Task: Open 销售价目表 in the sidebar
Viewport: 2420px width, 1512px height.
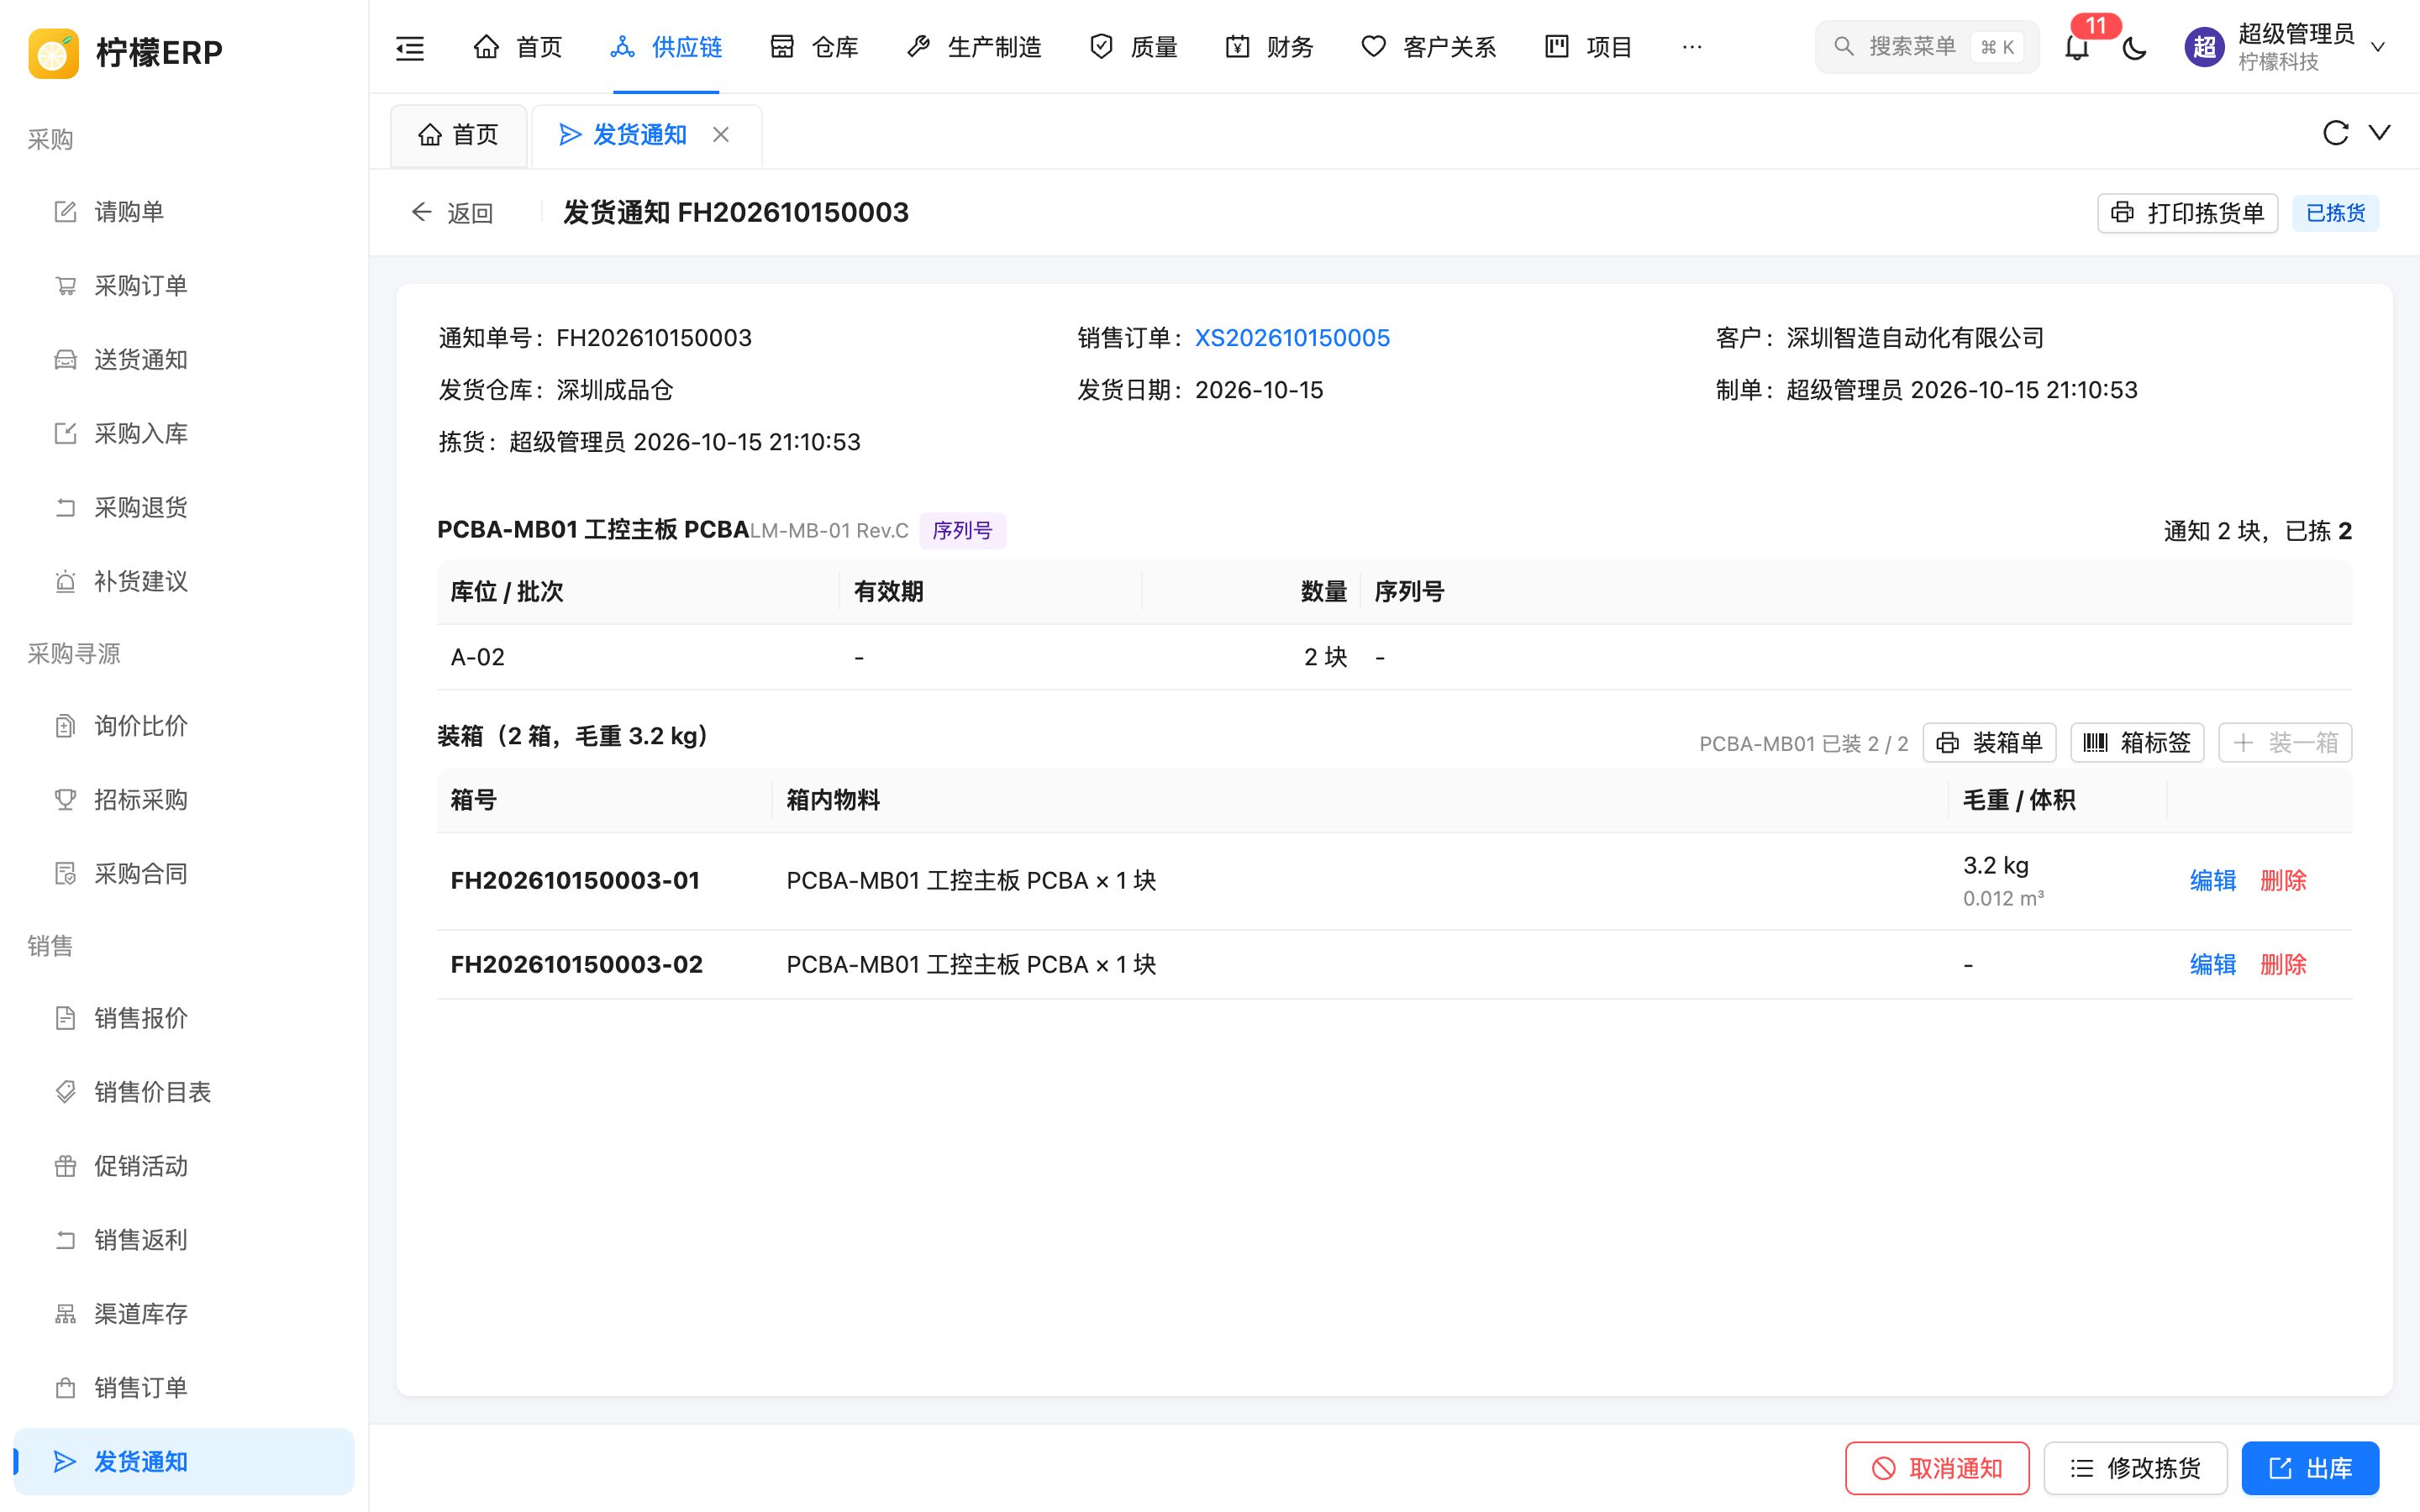Action: point(184,1092)
